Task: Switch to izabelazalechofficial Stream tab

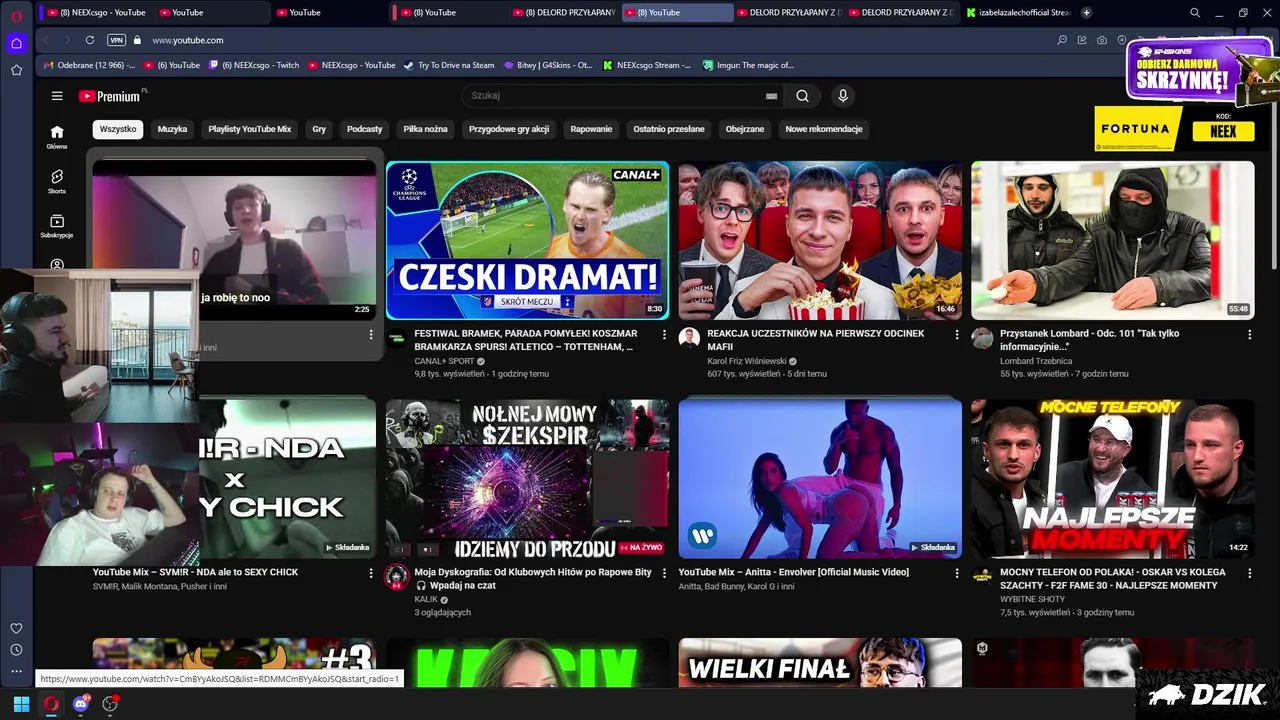Action: pyautogui.click(x=1018, y=12)
